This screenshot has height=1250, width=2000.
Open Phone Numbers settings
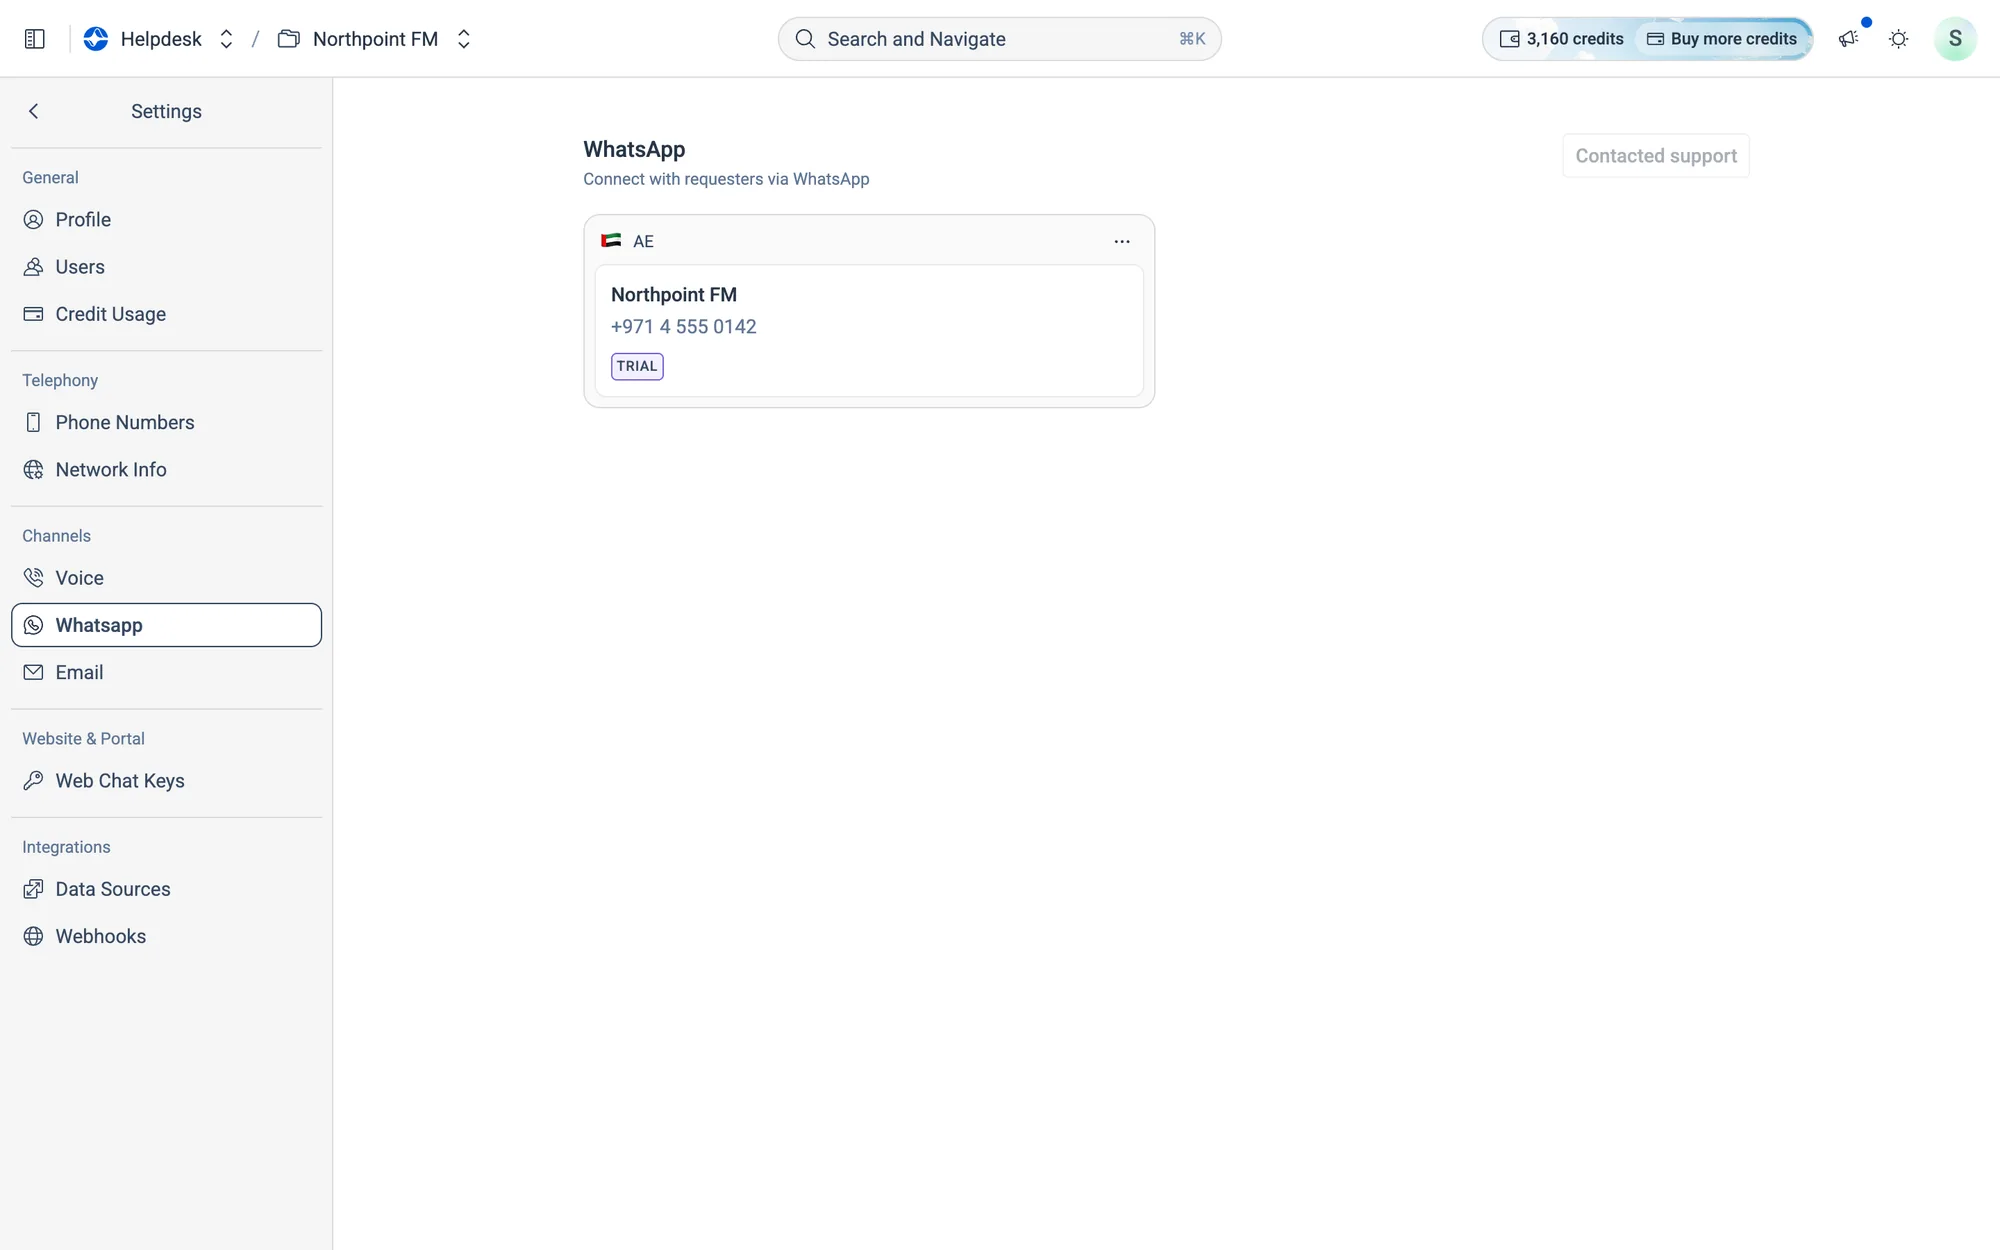pyautogui.click(x=167, y=422)
